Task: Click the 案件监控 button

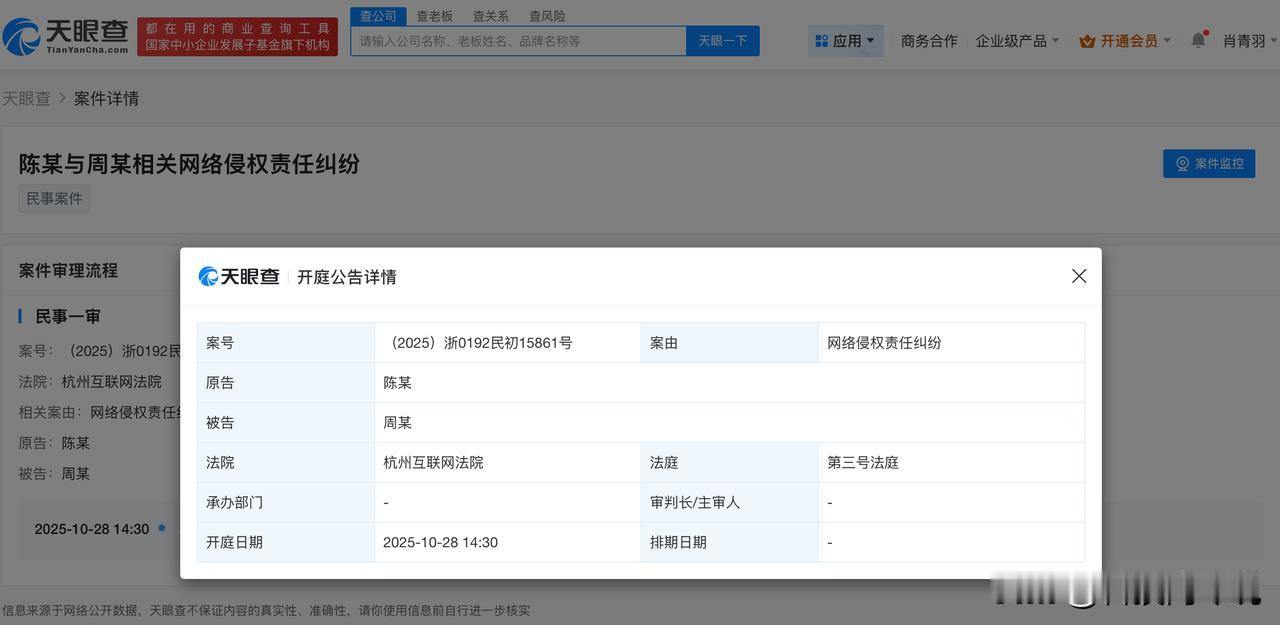Action: point(1208,163)
